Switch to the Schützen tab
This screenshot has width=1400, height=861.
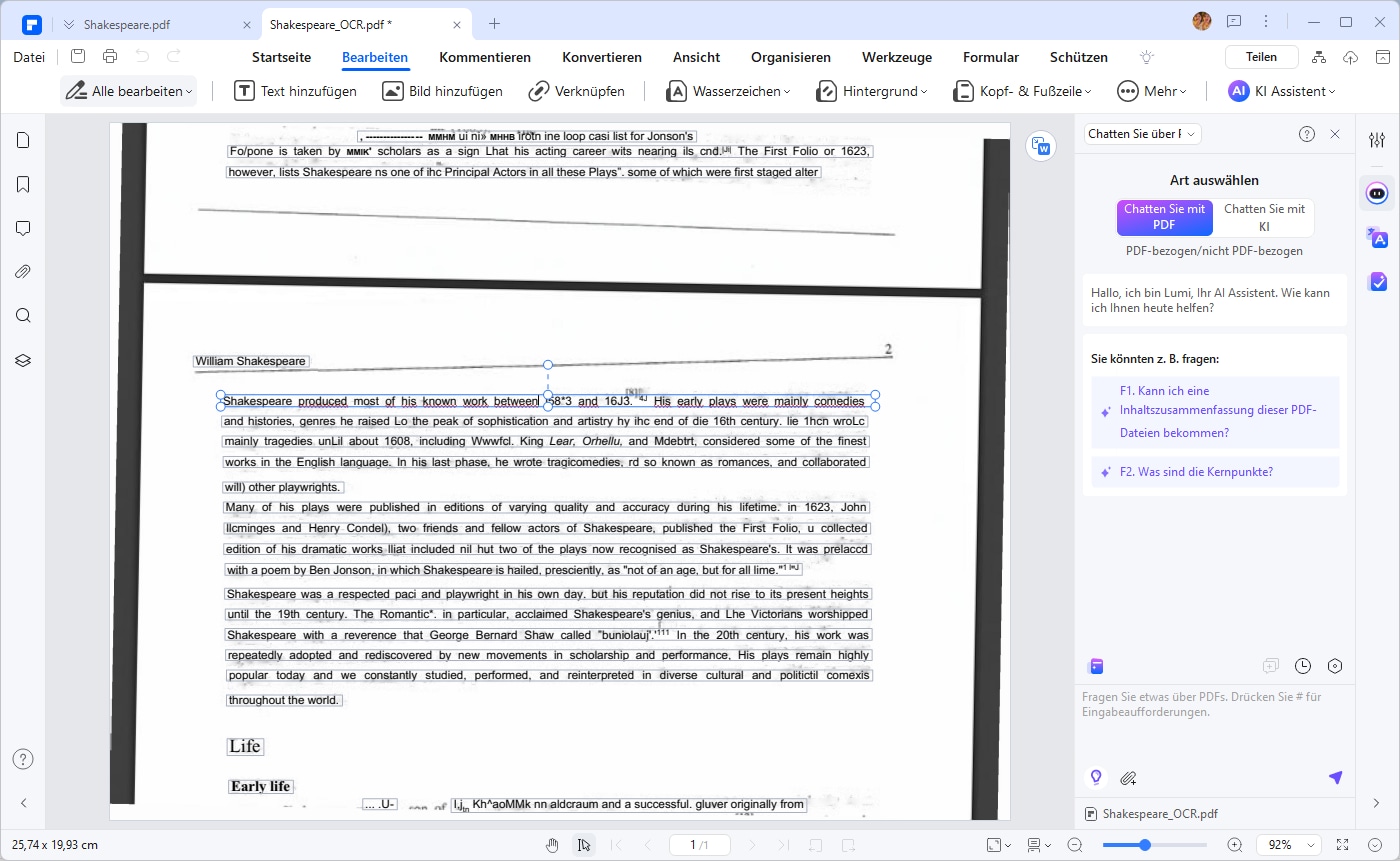1079,57
